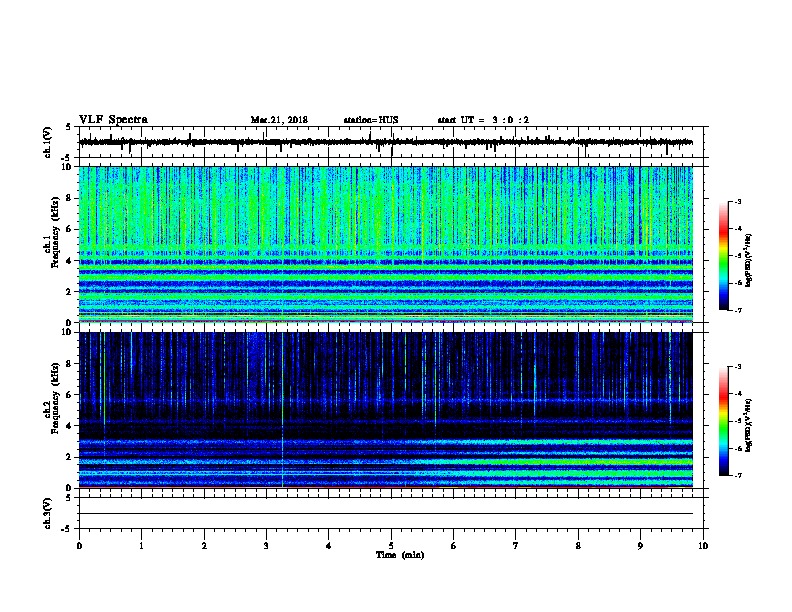Viewport: 792px width, 612px height.
Task: Click tick label '2' on the Time axis
Action: (x=204, y=546)
